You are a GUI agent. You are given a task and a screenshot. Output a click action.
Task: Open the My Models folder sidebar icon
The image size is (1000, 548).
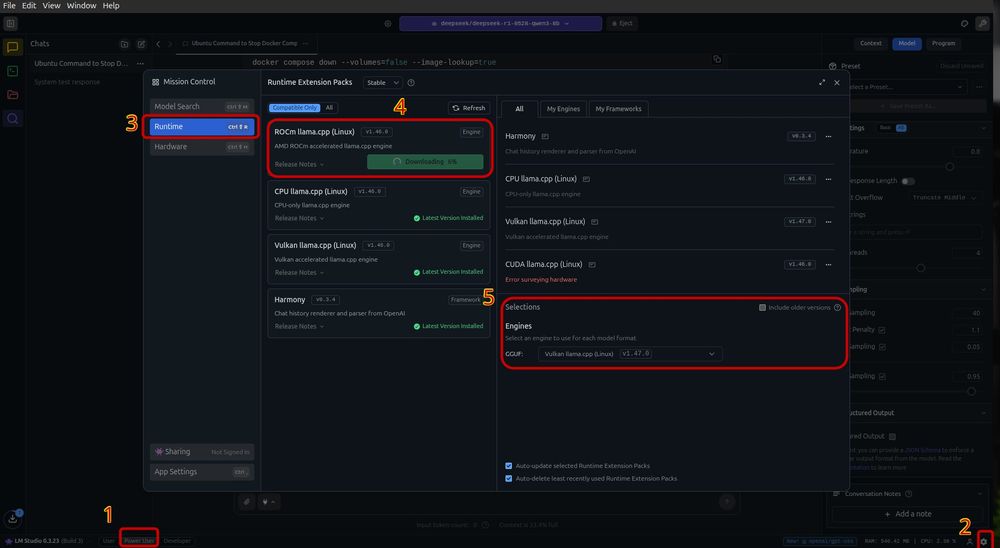coord(12,94)
